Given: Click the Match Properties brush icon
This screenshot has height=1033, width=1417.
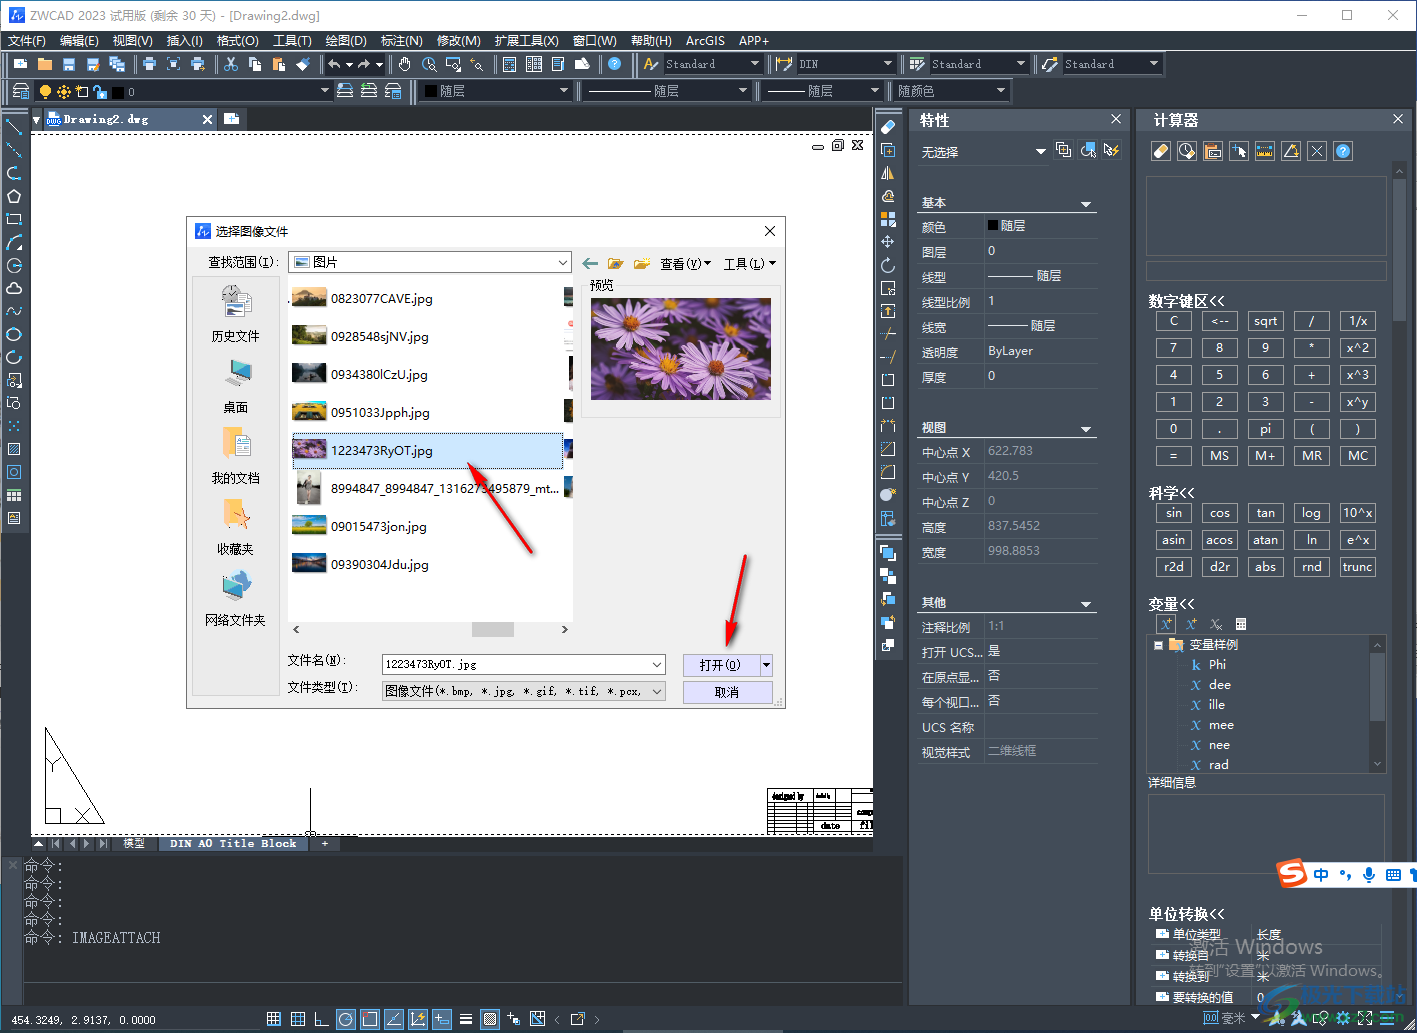Looking at the screenshot, I should [303, 64].
